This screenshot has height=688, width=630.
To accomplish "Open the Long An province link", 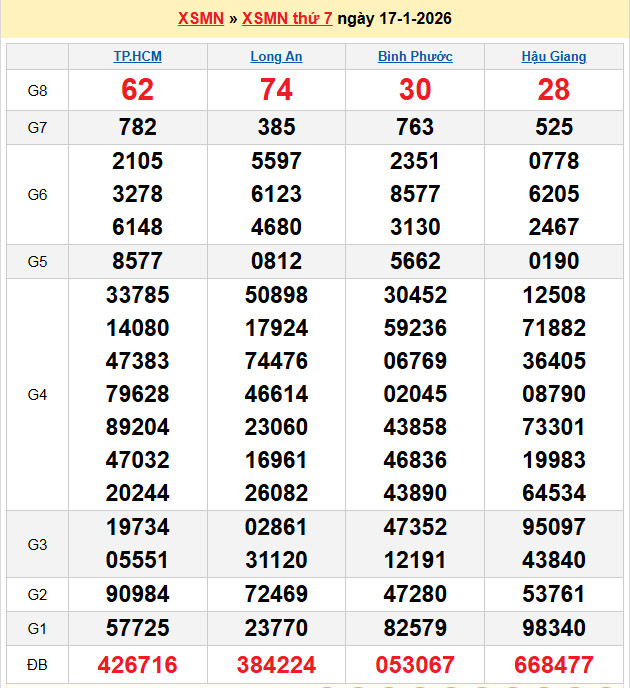I will click(x=276, y=57).
